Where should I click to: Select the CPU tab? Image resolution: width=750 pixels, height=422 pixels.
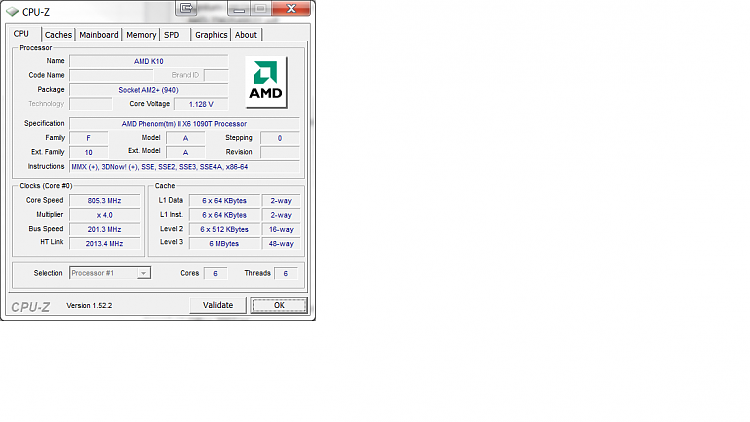click(22, 33)
